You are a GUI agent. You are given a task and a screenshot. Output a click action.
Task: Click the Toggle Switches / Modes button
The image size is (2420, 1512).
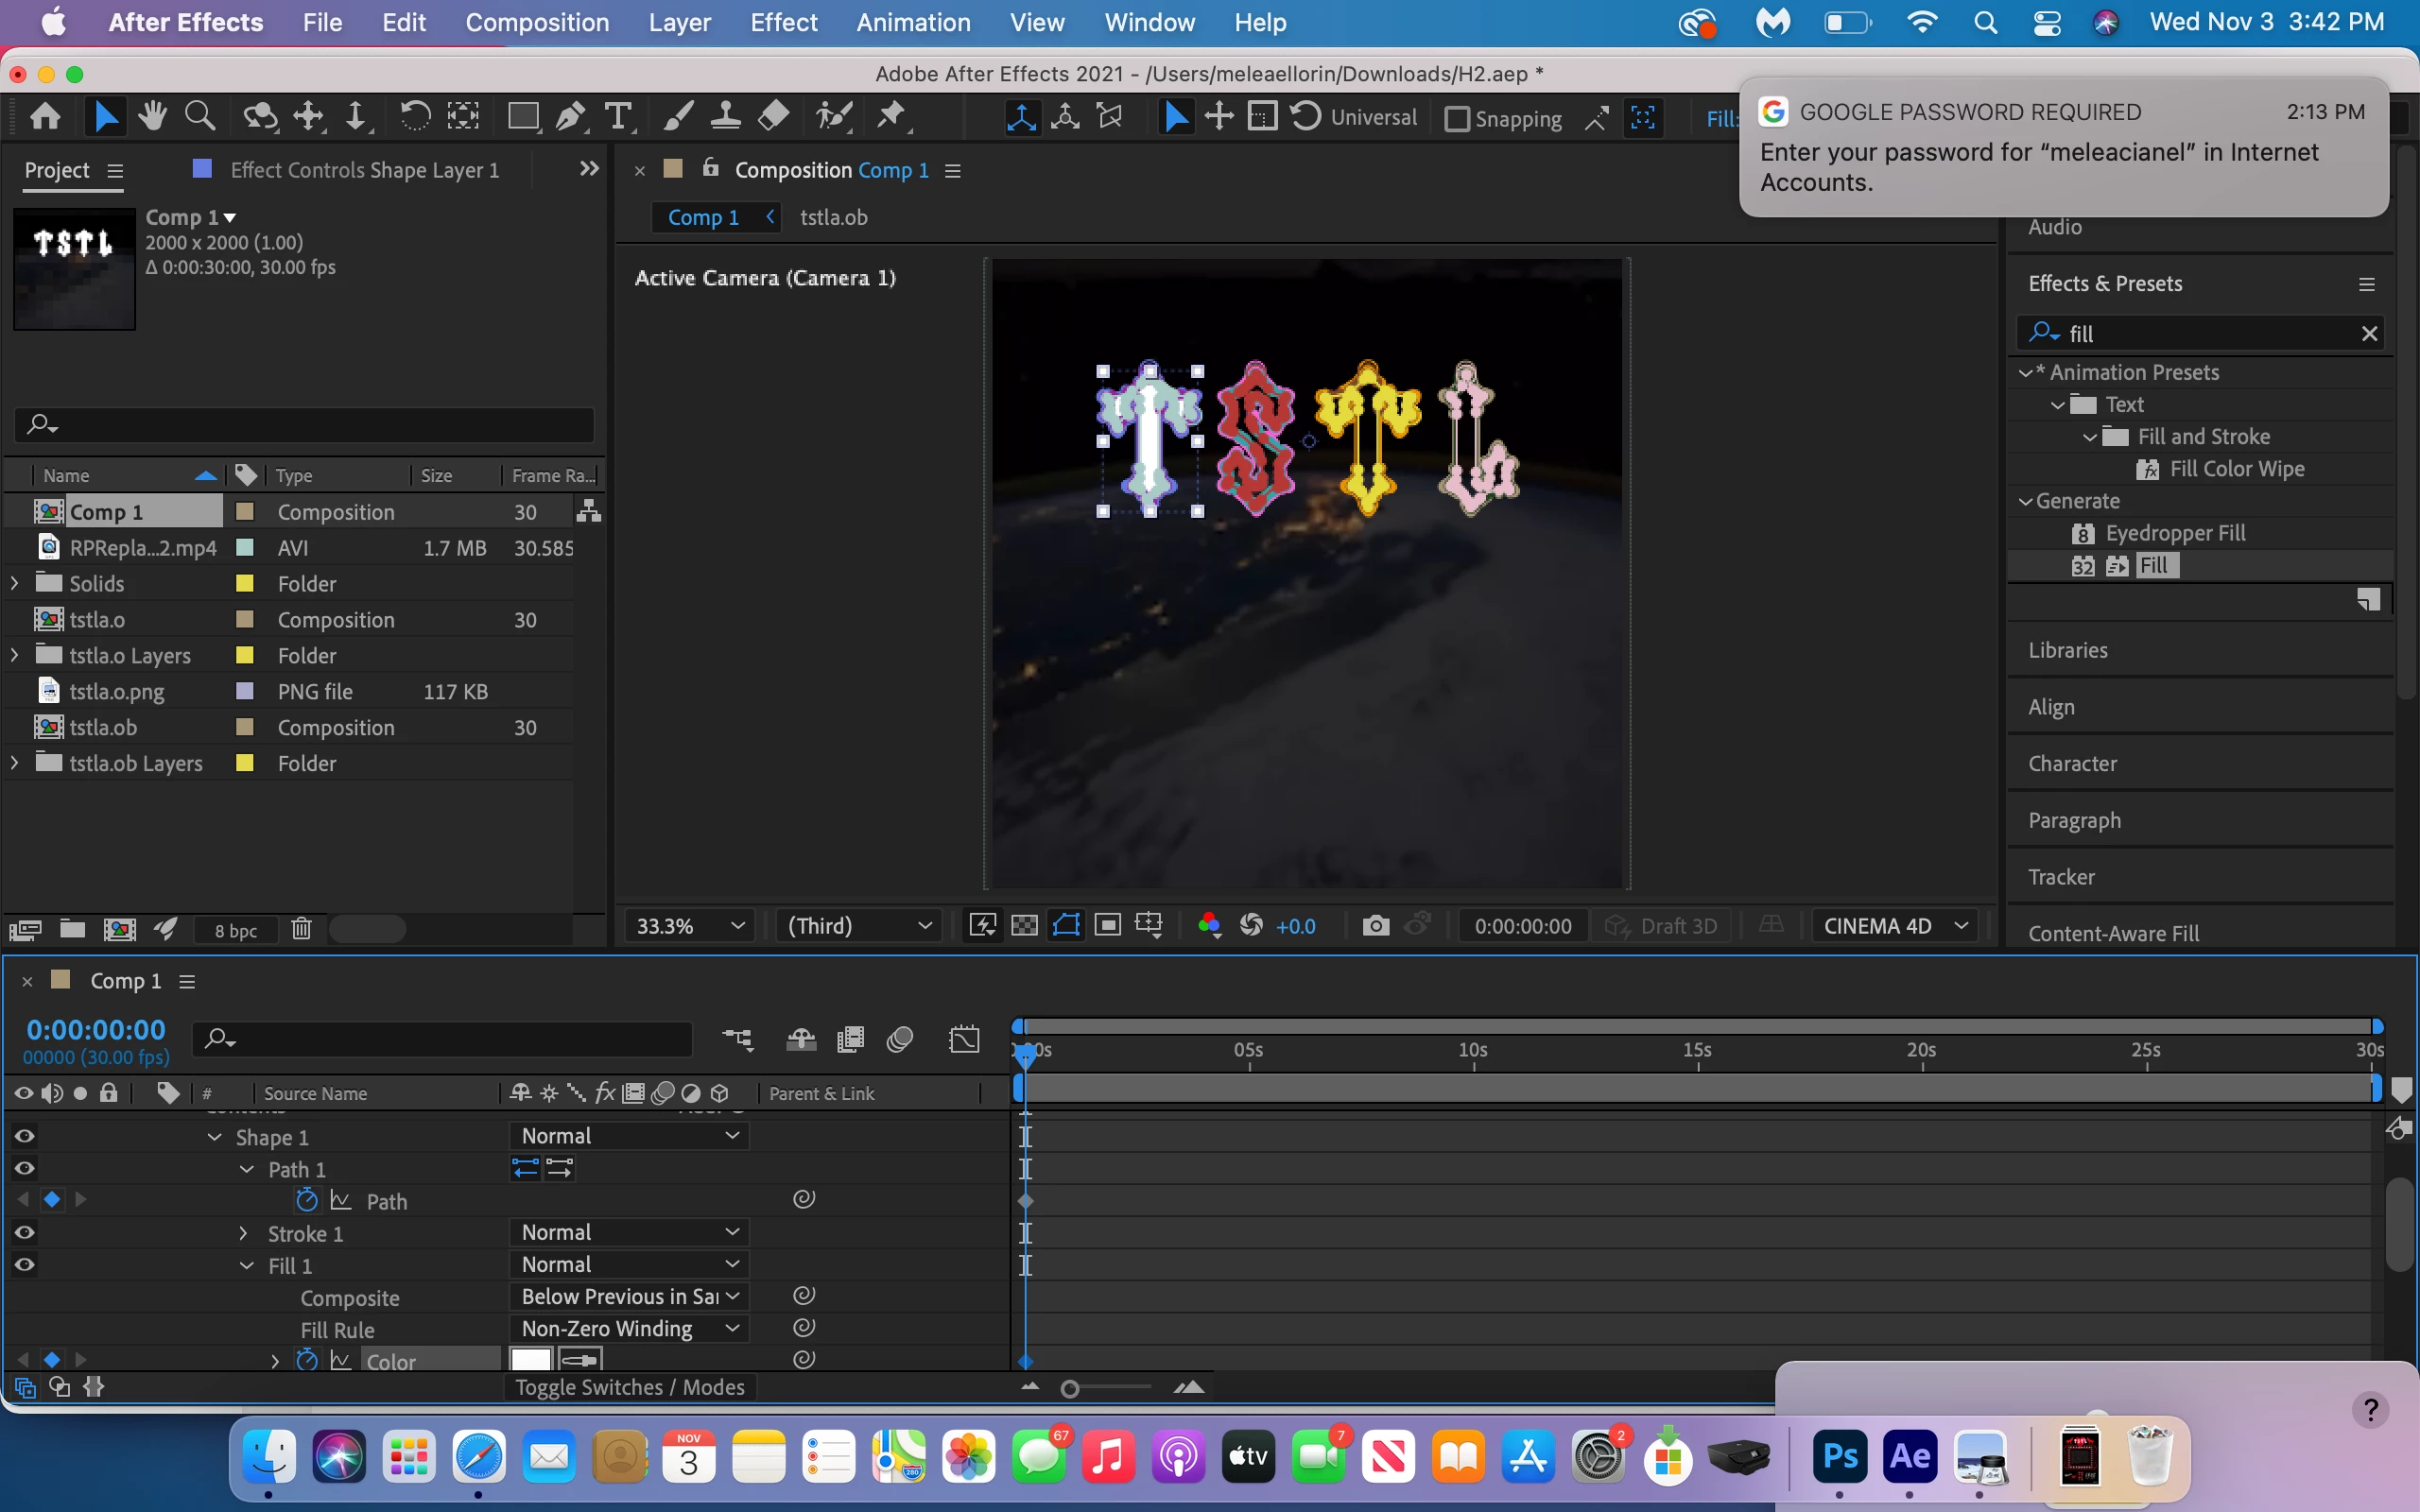(x=629, y=1387)
